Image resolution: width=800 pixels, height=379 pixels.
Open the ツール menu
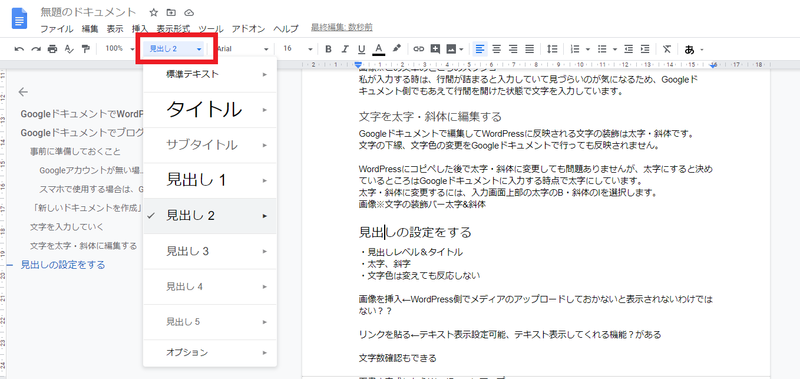pos(211,29)
